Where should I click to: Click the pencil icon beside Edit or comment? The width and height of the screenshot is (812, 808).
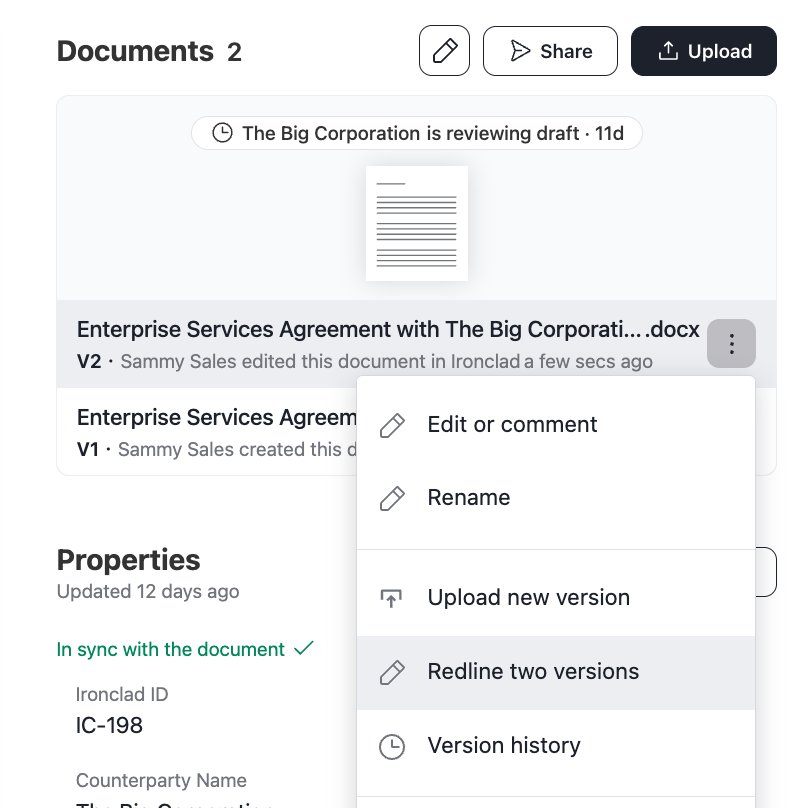point(392,425)
